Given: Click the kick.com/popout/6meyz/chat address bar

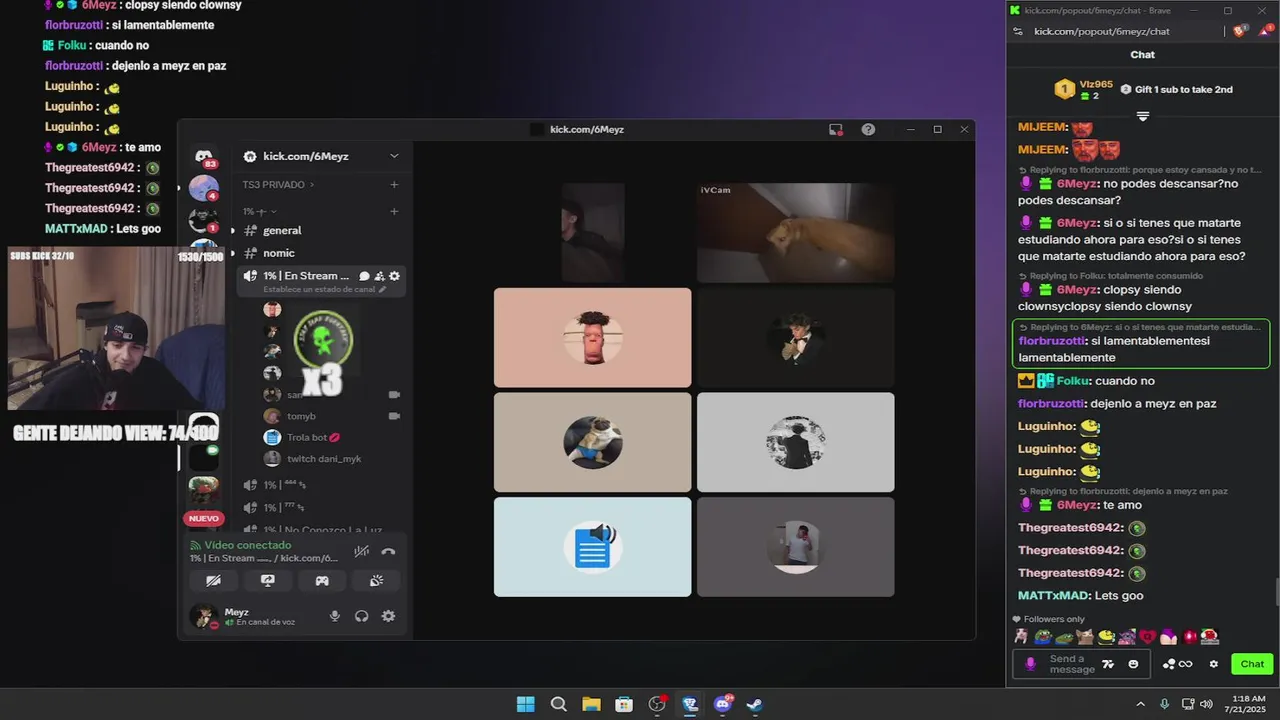Looking at the screenshot, I should 1101,31.
